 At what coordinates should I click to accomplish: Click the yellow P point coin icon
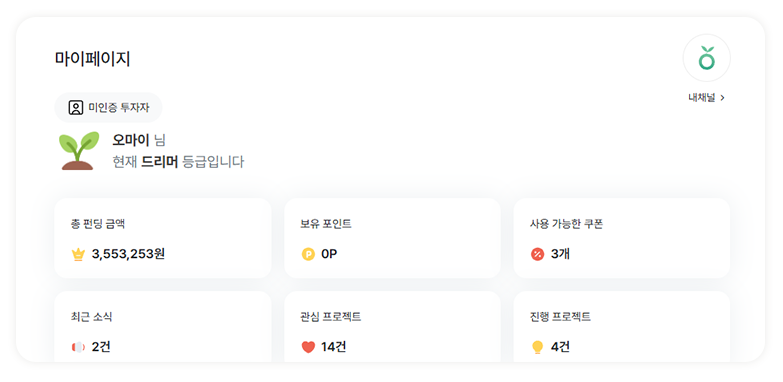point(308,255)
